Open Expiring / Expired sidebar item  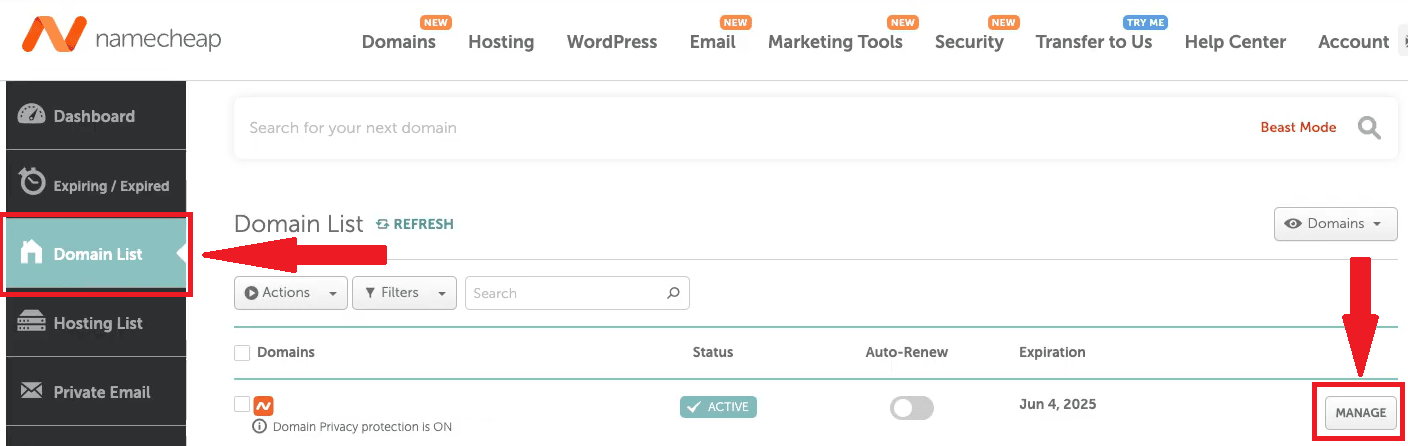point(96,184)
